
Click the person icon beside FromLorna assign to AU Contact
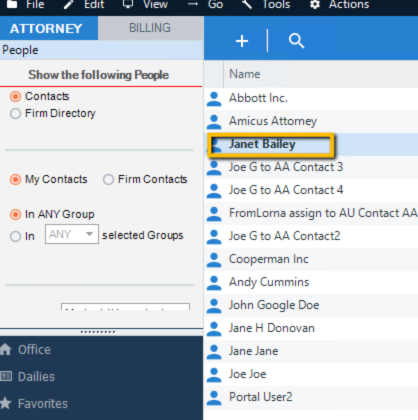(214, 214)
